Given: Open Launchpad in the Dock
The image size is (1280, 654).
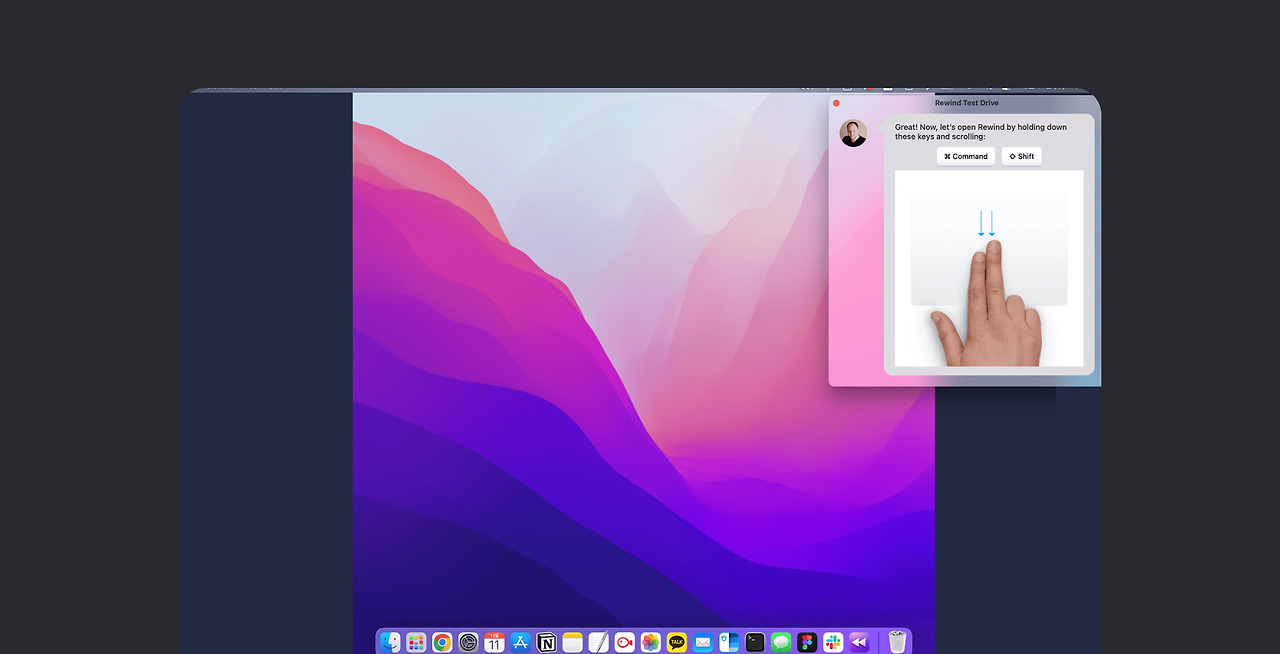Looking at the screenshot, I should click(x=416, y=642).
